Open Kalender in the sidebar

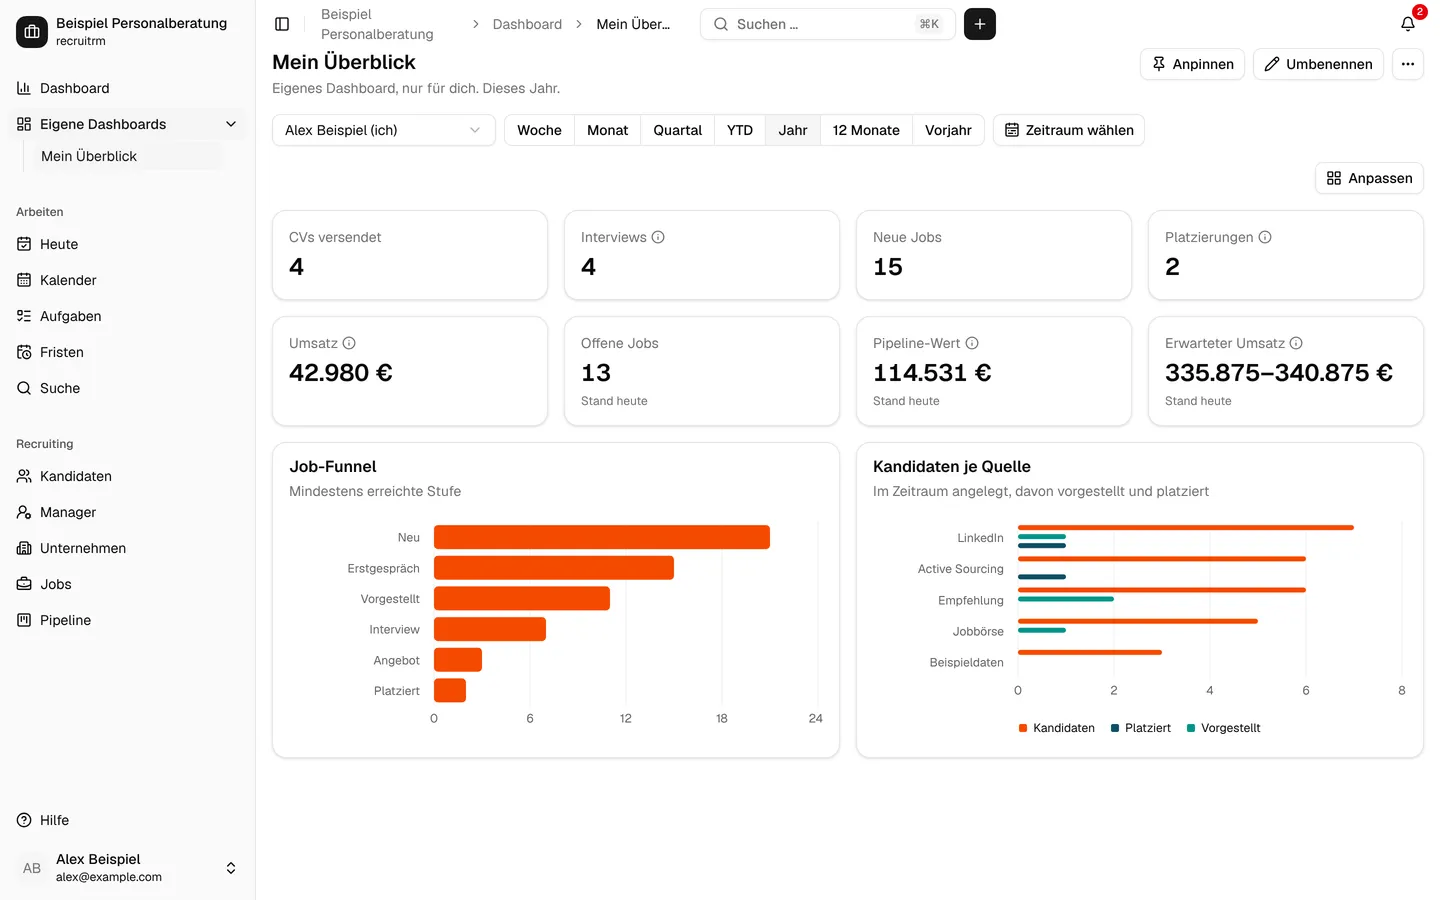(127, 280)
